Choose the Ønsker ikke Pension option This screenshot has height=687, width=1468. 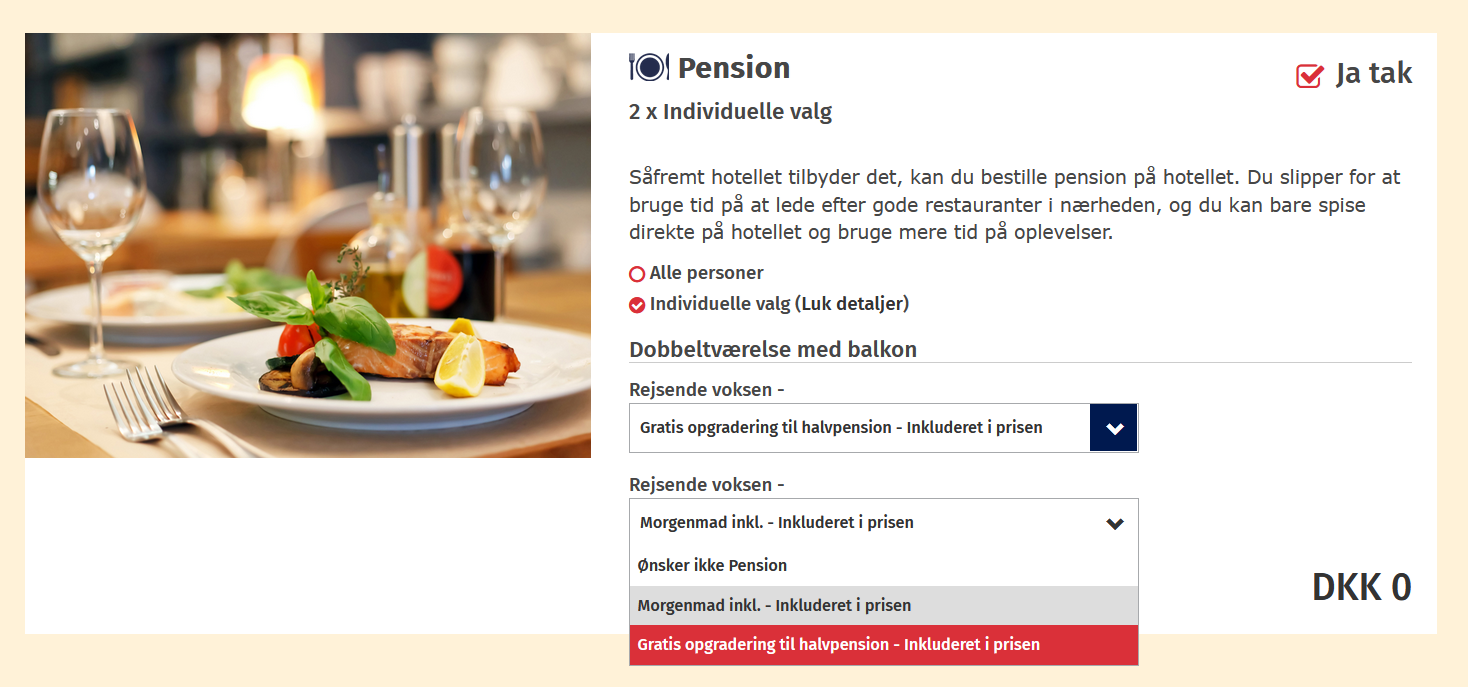coord(712,566)
